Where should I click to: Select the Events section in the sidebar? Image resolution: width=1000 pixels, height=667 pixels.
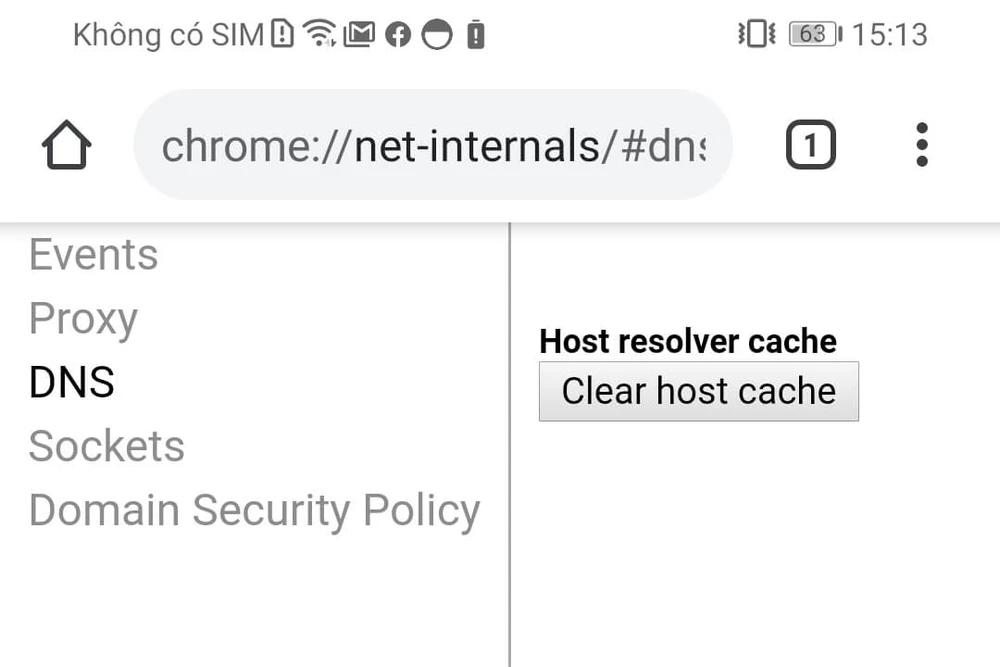(x=93, y=255)
